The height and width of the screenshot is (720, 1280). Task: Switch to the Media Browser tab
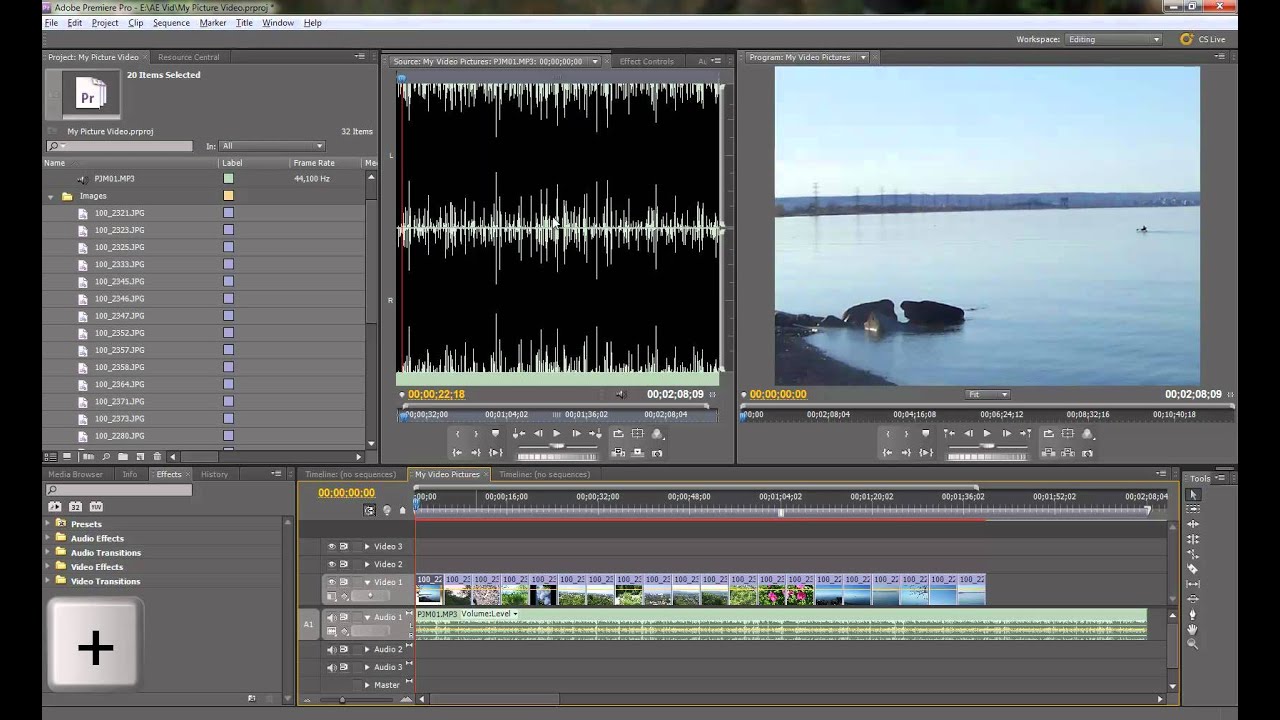[x=75, y=474]
